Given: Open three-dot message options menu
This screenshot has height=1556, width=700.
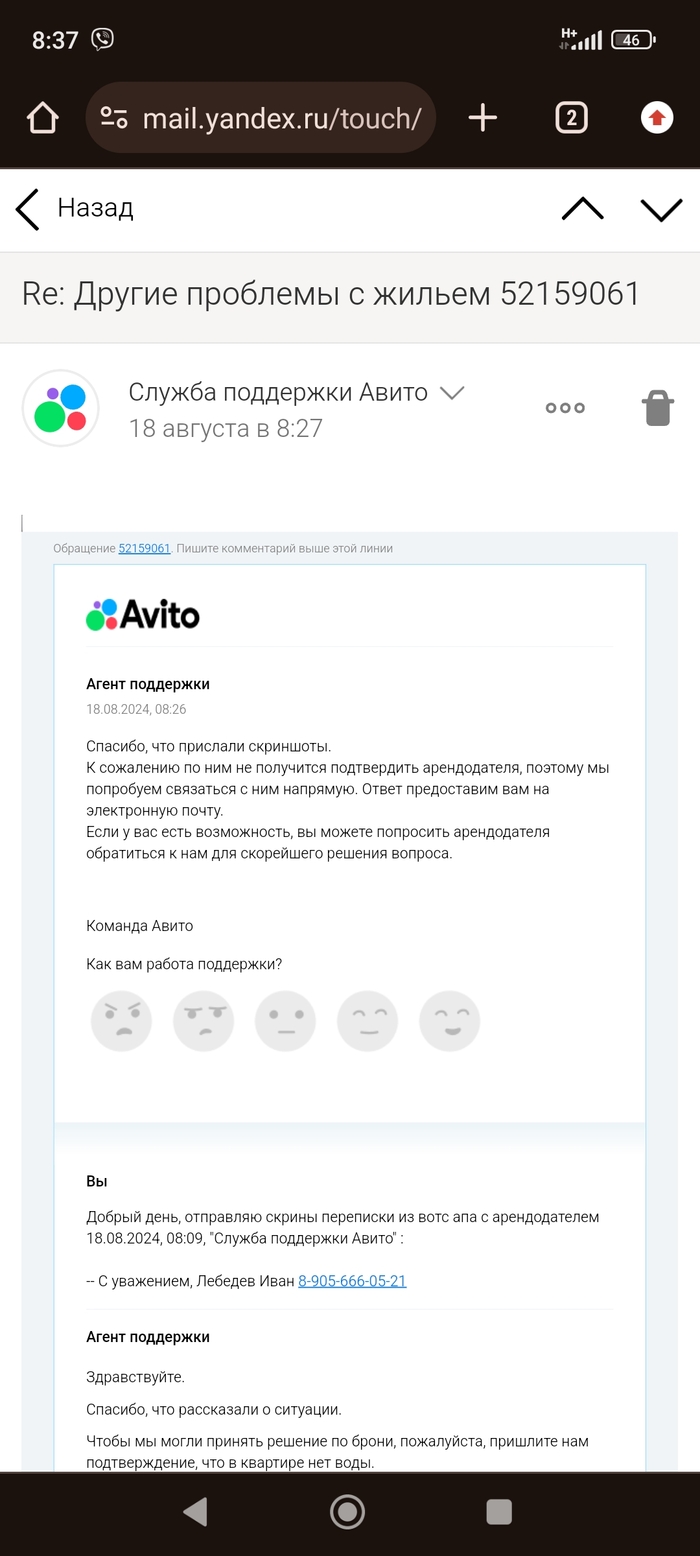Looking at the screenshot, I should pos(565,408).
